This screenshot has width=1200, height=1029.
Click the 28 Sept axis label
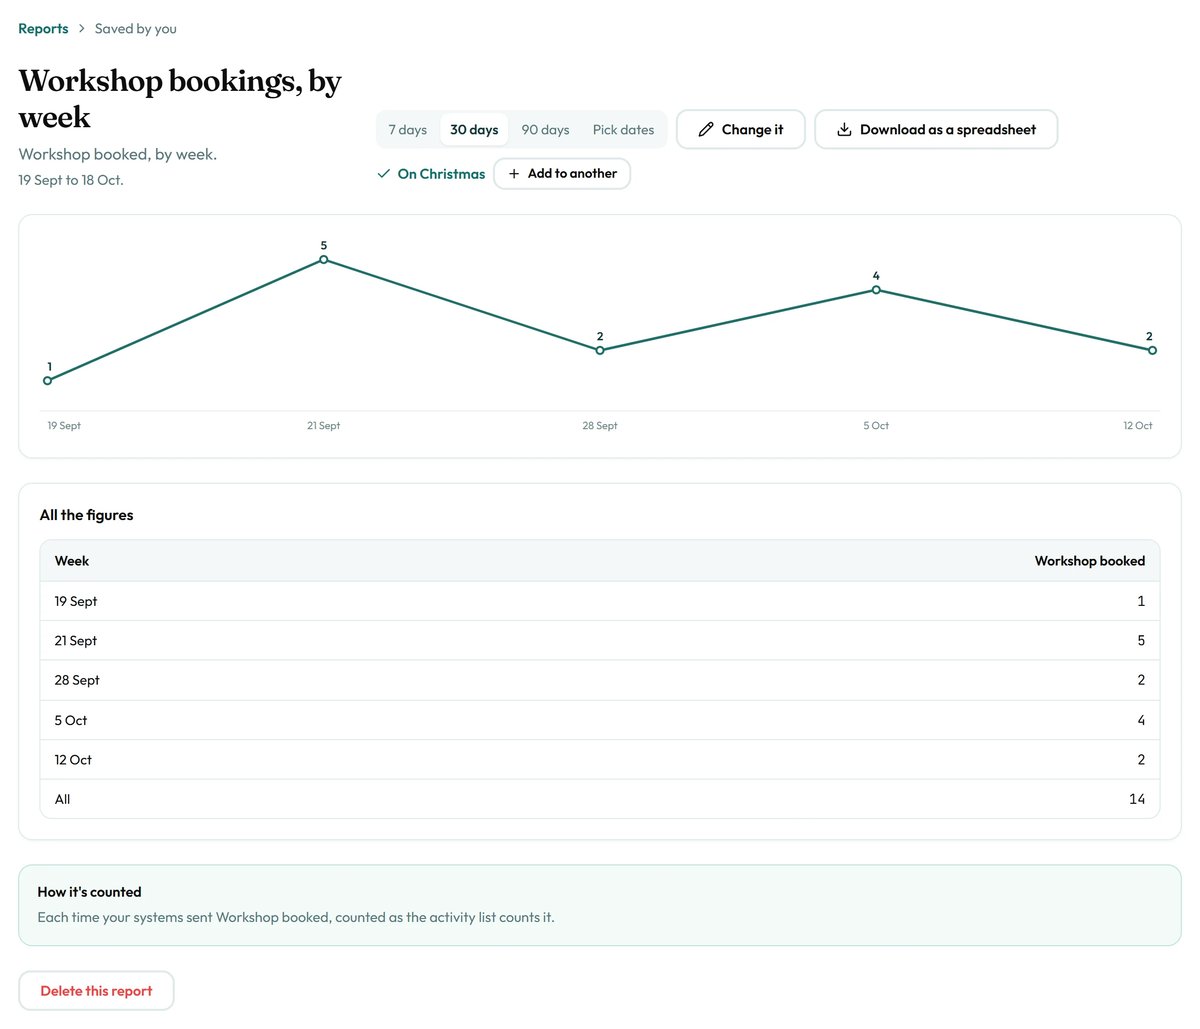coord(600,426)
